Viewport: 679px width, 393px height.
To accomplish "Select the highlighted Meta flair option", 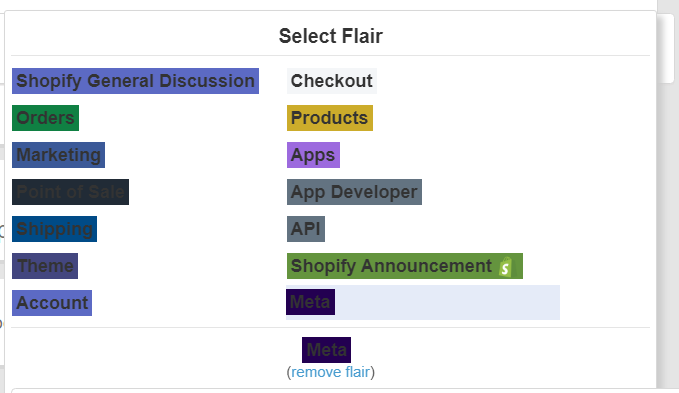I will coord(310,302).
